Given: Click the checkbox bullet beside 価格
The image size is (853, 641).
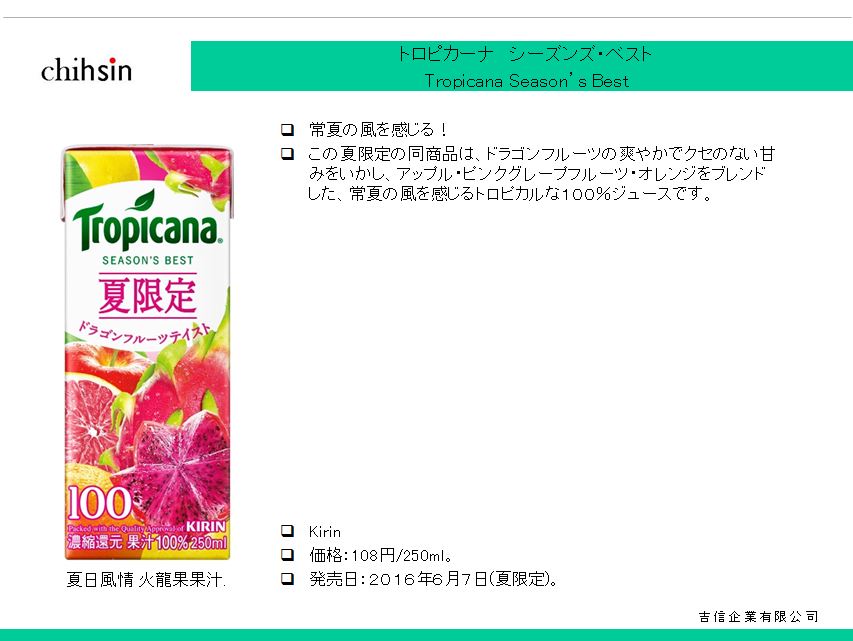Looking at the screenshot, I should [287, 554].
